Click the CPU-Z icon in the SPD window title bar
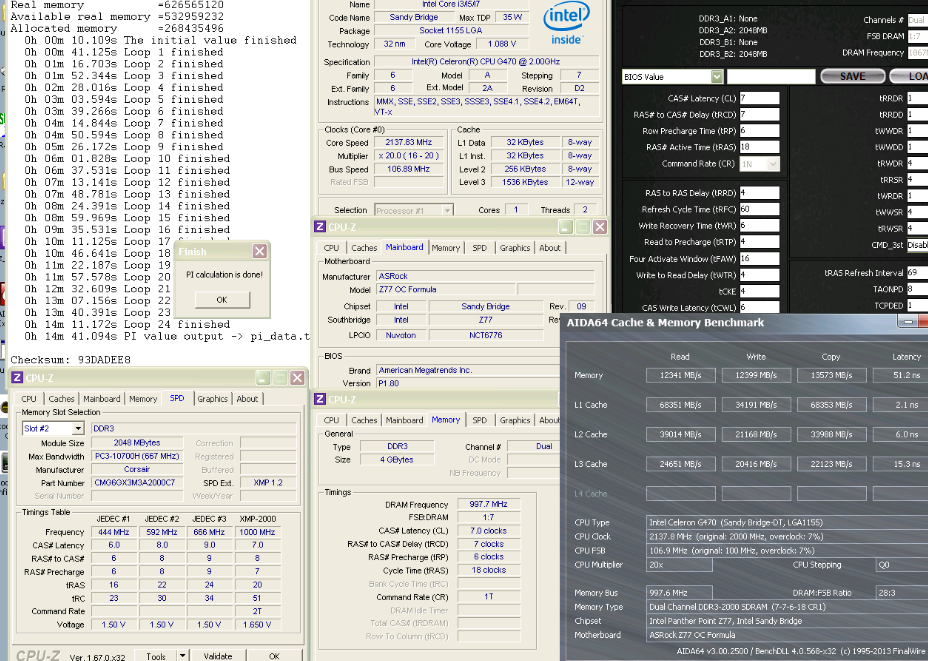928x661 pixels. pos(17,378)
